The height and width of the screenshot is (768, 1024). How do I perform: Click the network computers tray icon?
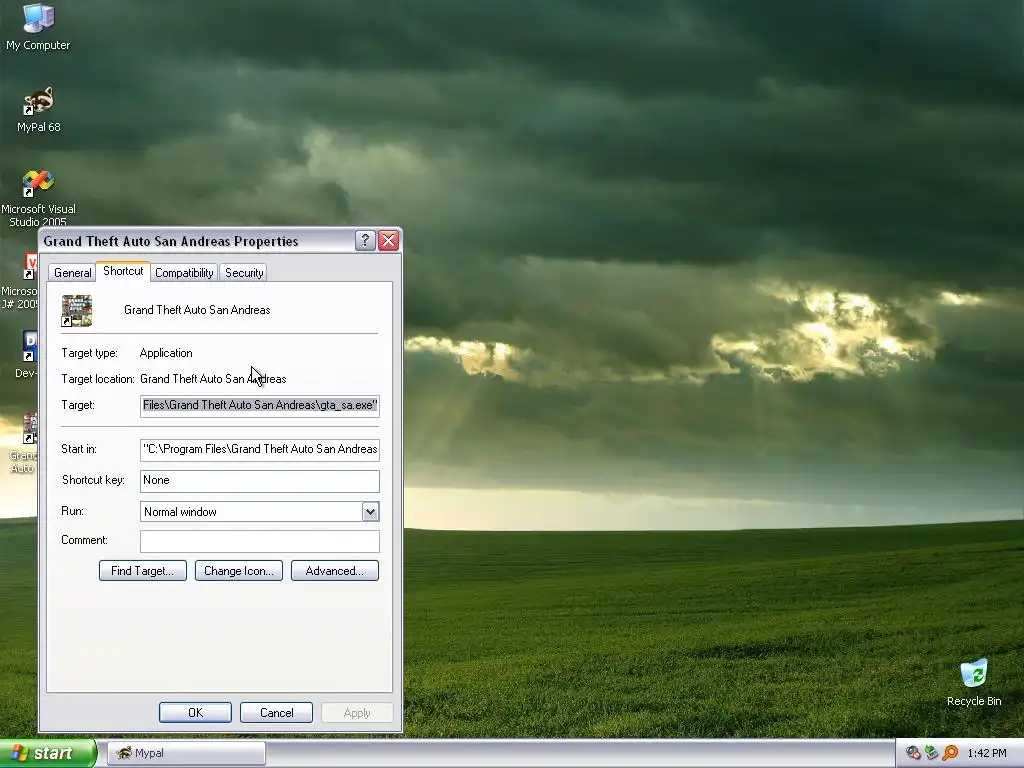[x=931, y=753]
